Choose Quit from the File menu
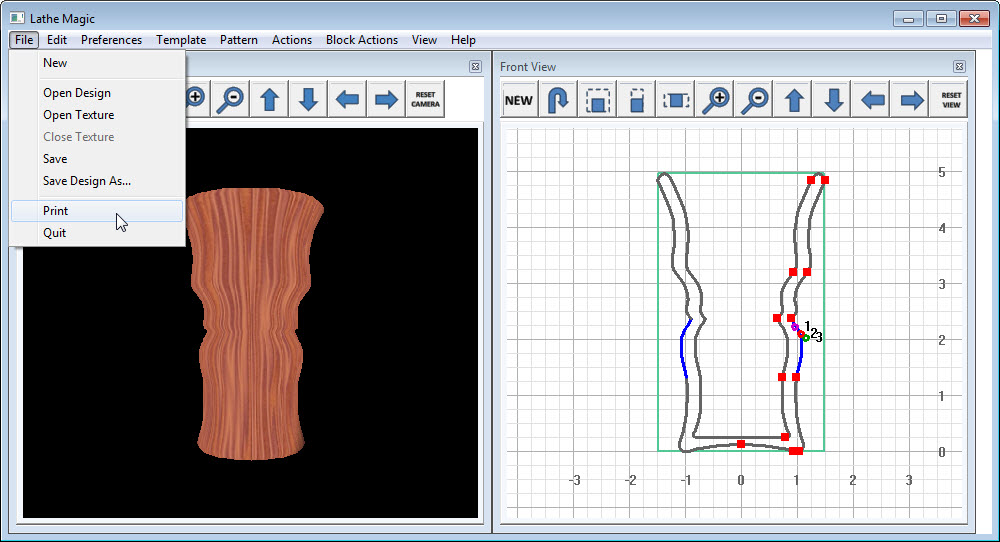The height and width of the screenshot is (542, 1000). pyautogui.click(x=55, y=233)
